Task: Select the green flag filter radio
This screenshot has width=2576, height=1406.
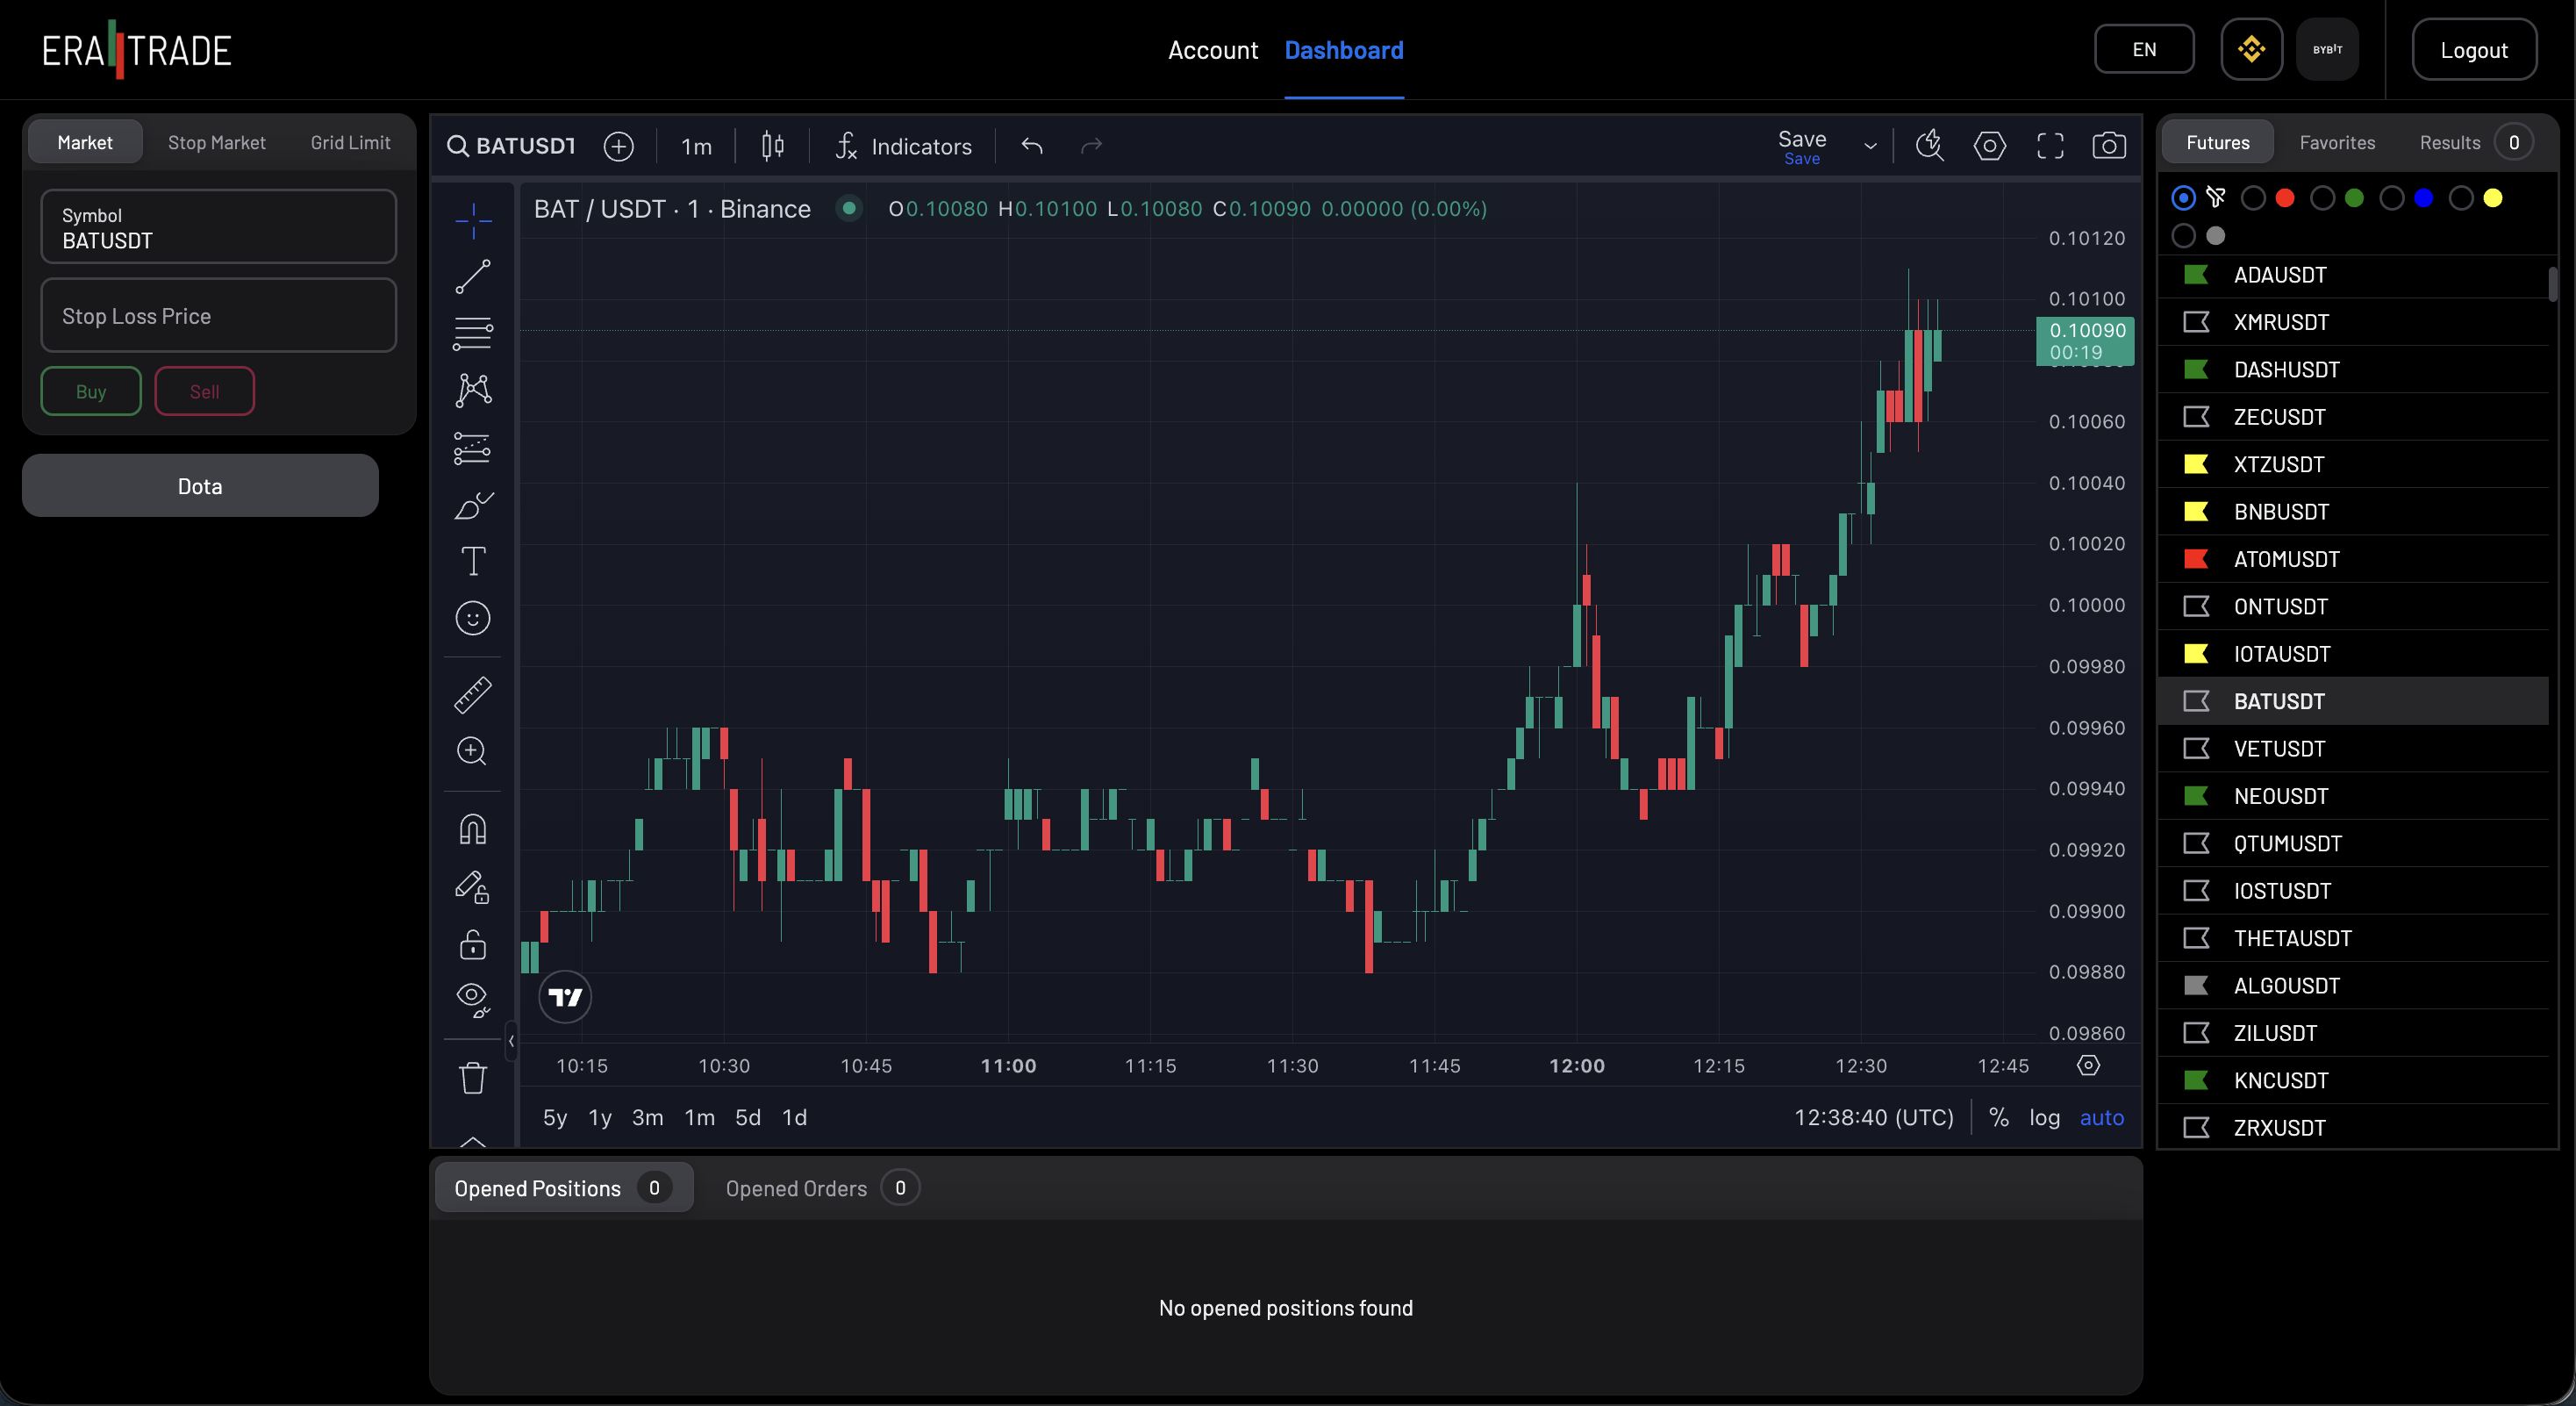Action: pyautogui.click(x=2322, y=198)
